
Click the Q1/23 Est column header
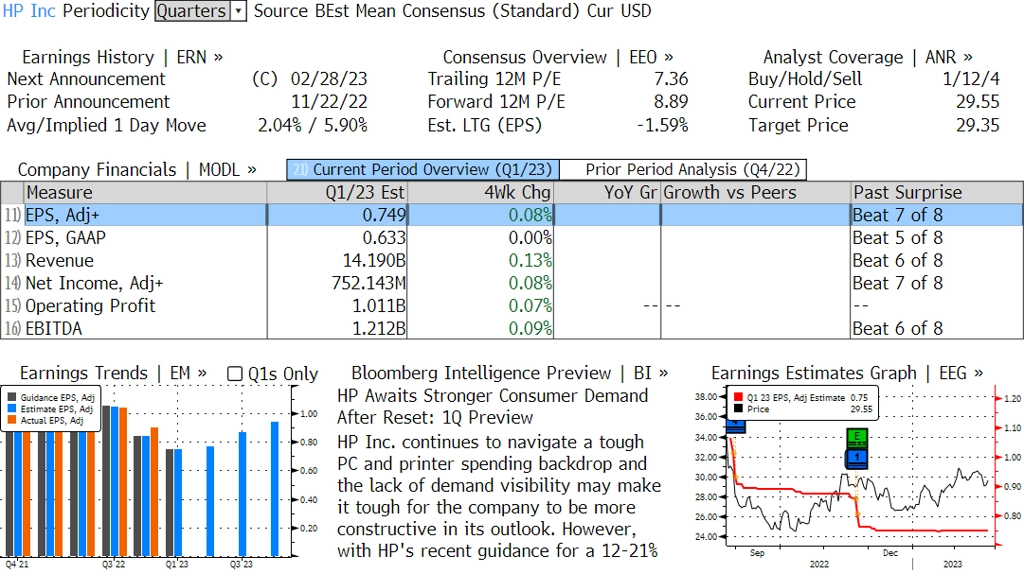(337, 193)
